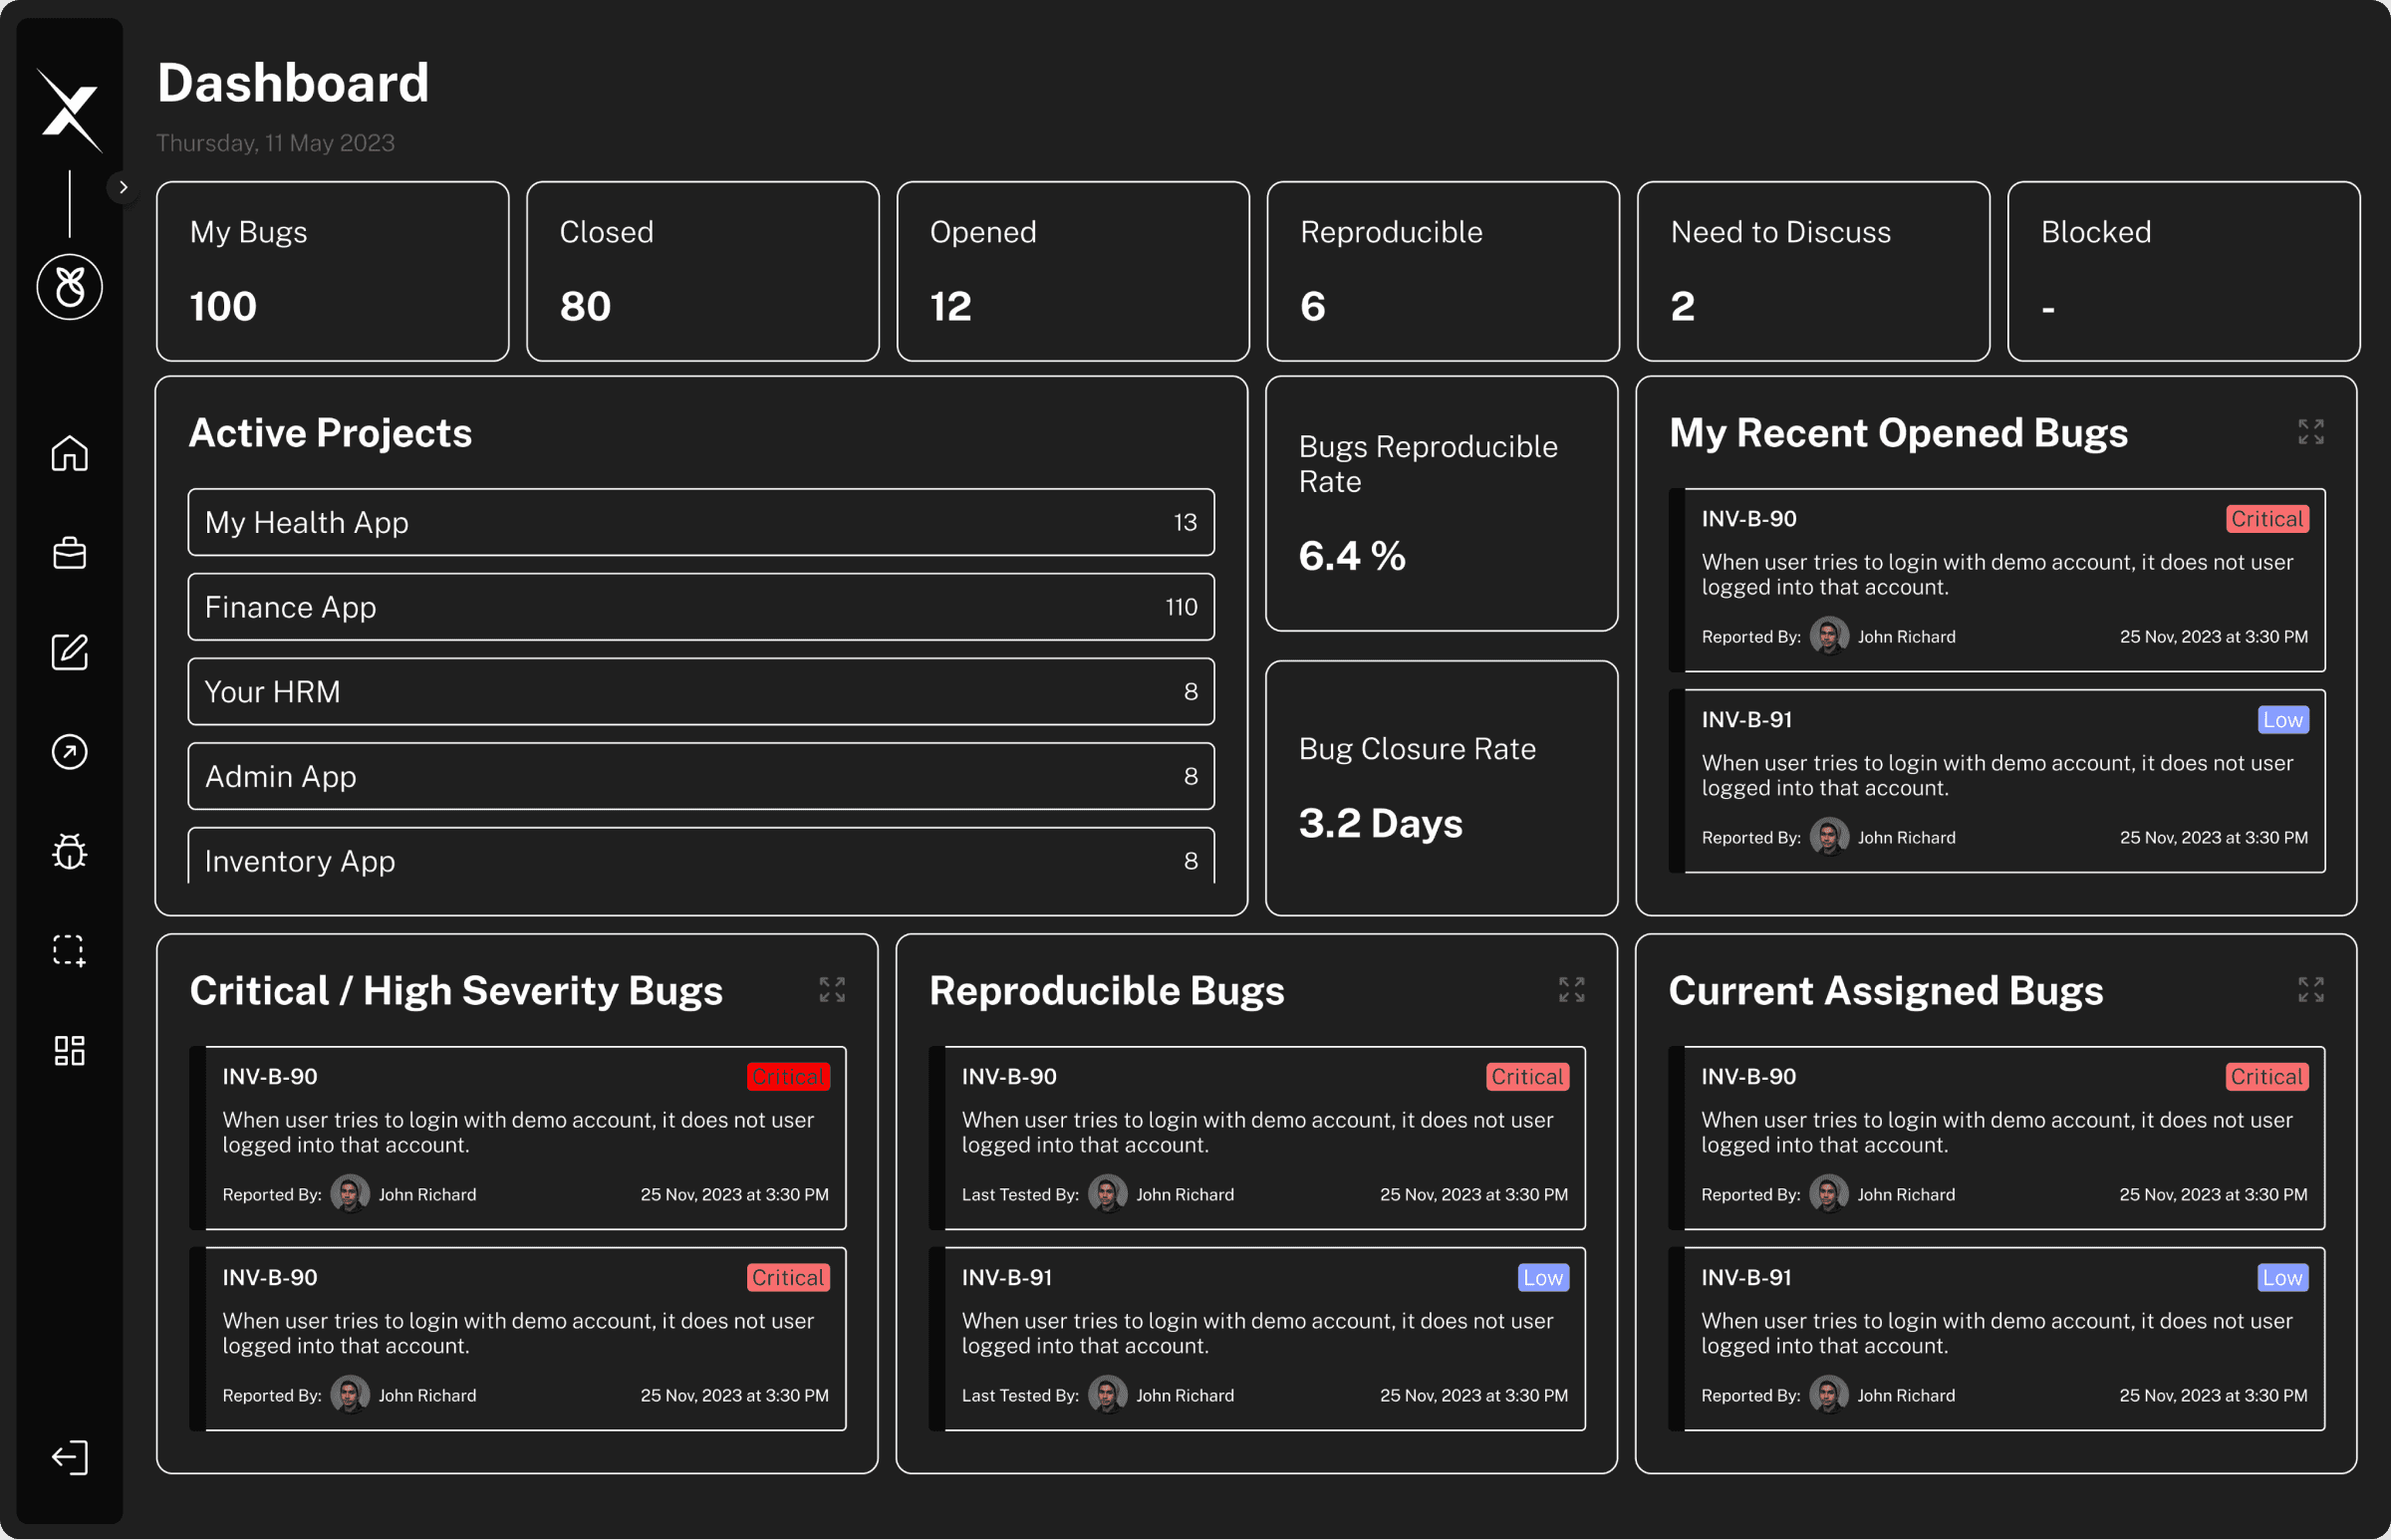This screenshot has height=1540, width=2391.
Task: Expand the sidebar with chevron arrow
Action: [123, 187]
